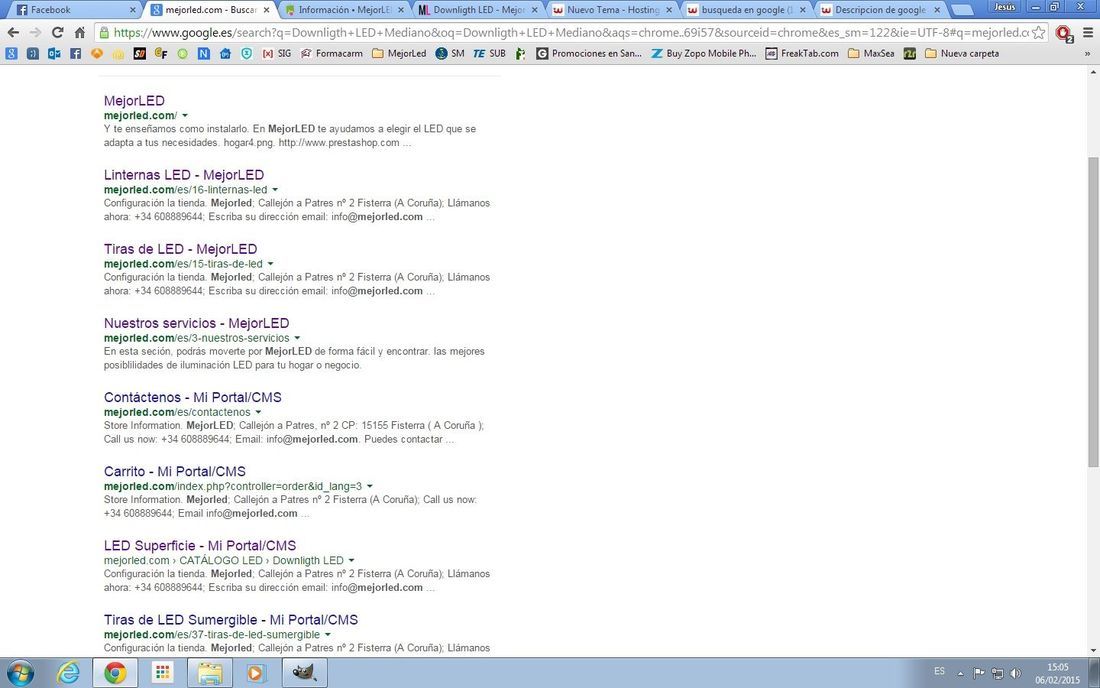Open the SIG bookmark
The image size is (1100, 688).
click(x=277, y=53)
